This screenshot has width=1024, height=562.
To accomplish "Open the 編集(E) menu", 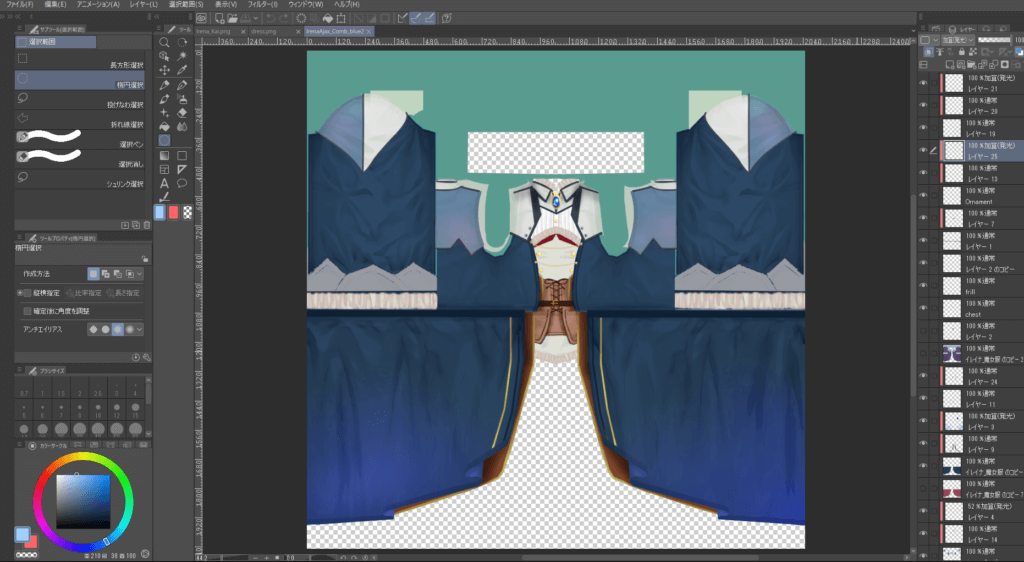I will click(x=56, y=5).
